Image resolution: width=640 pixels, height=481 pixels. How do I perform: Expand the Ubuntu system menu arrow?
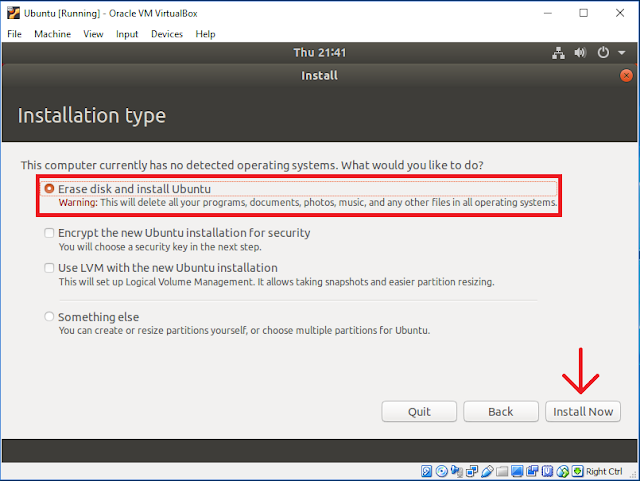click(622, 53)
